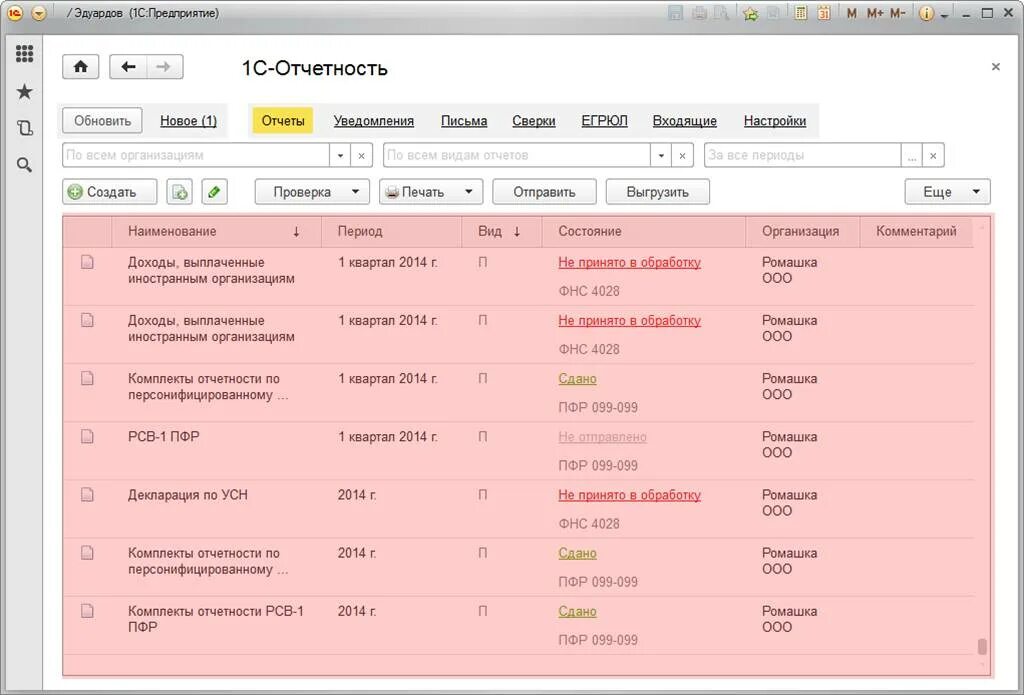Switch to the Входящие tab
The width and height of the screenshot is (1024, 695).
coord(684,121)
